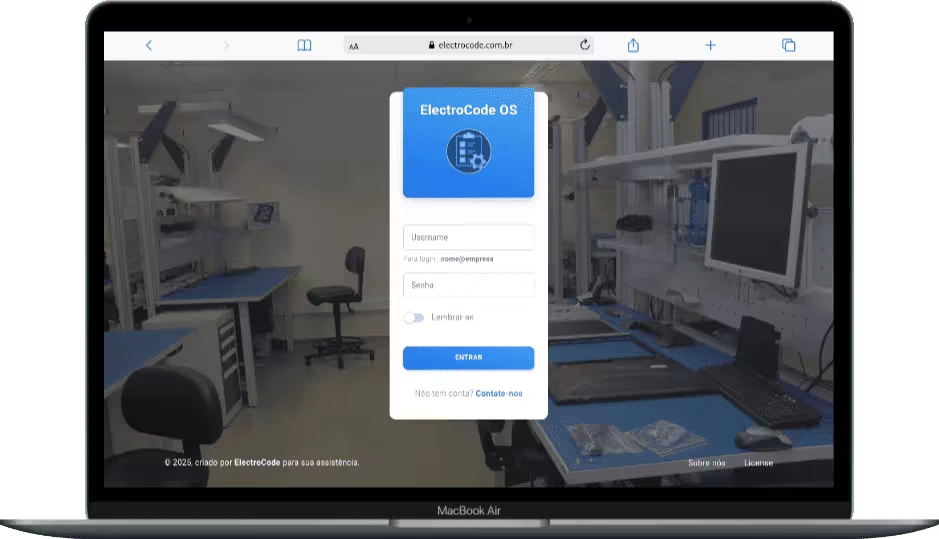Click the ENTRAR button
This screenshot has width=939, height=539.
[x=468, y=358]
